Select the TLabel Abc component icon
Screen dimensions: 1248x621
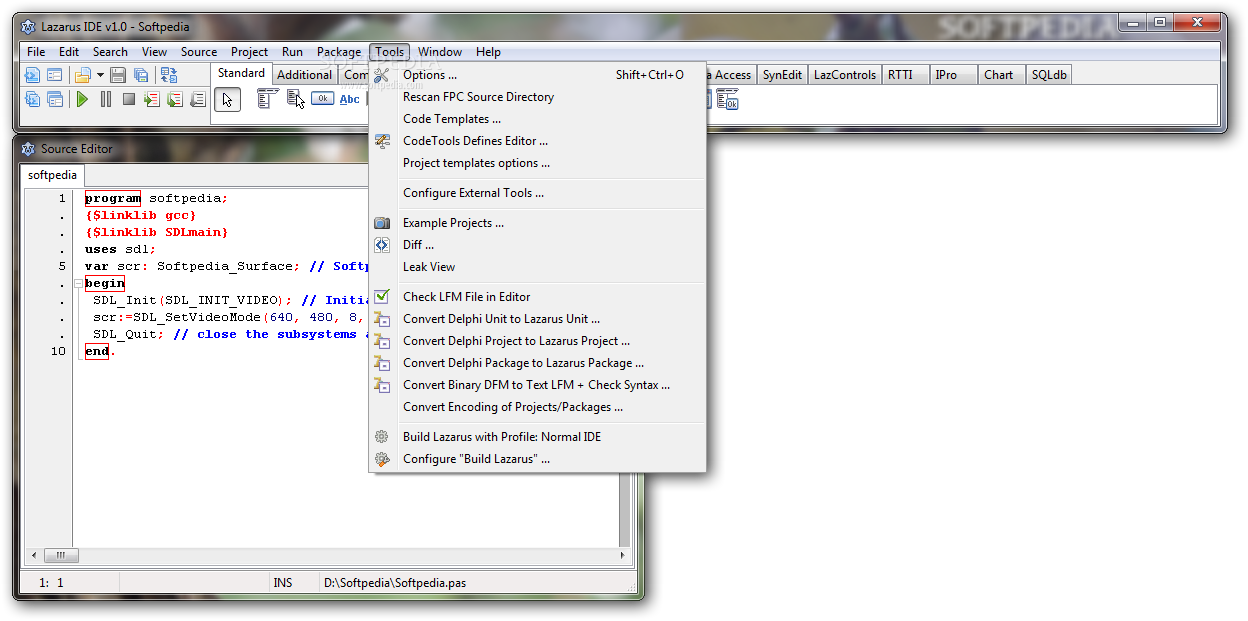coord(350,99)
